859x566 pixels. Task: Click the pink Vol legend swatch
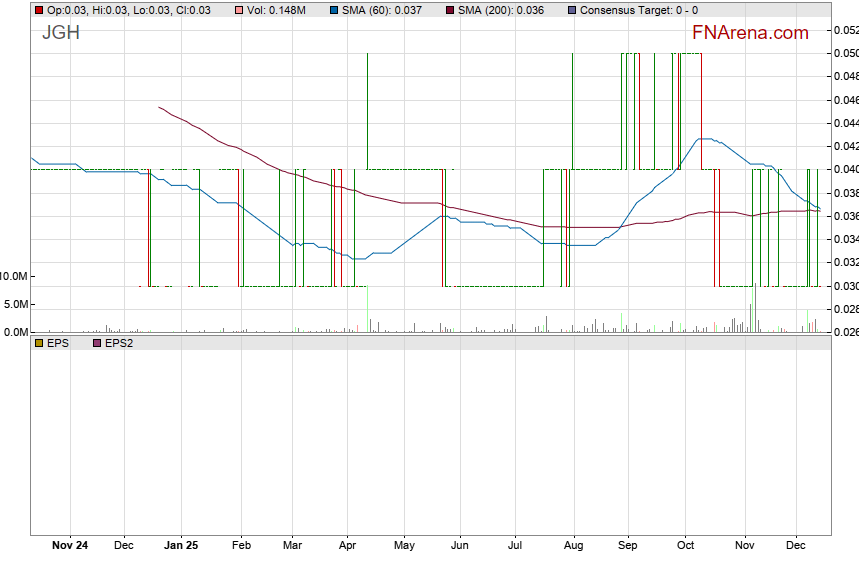(x=237, y=10)
